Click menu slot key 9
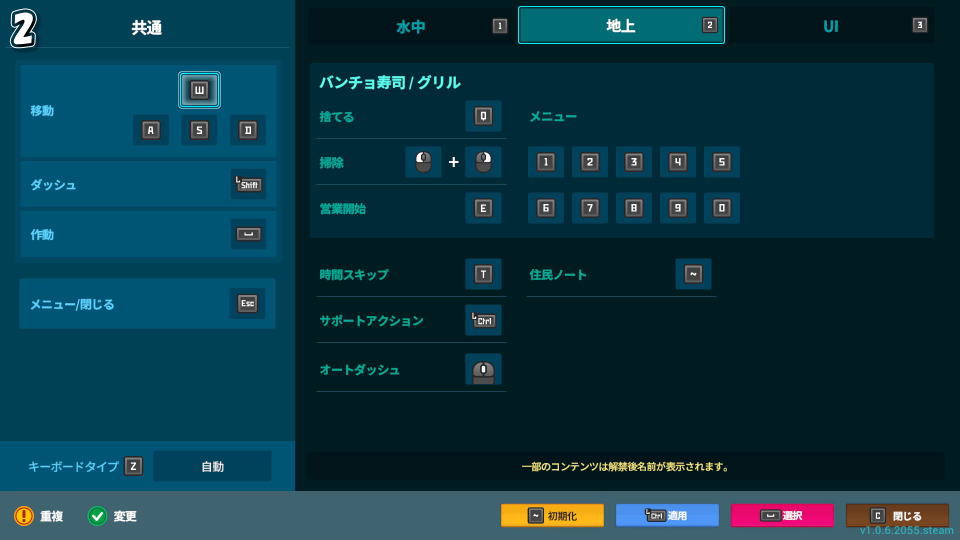The image size is (960, 540). tap(677, 208)
